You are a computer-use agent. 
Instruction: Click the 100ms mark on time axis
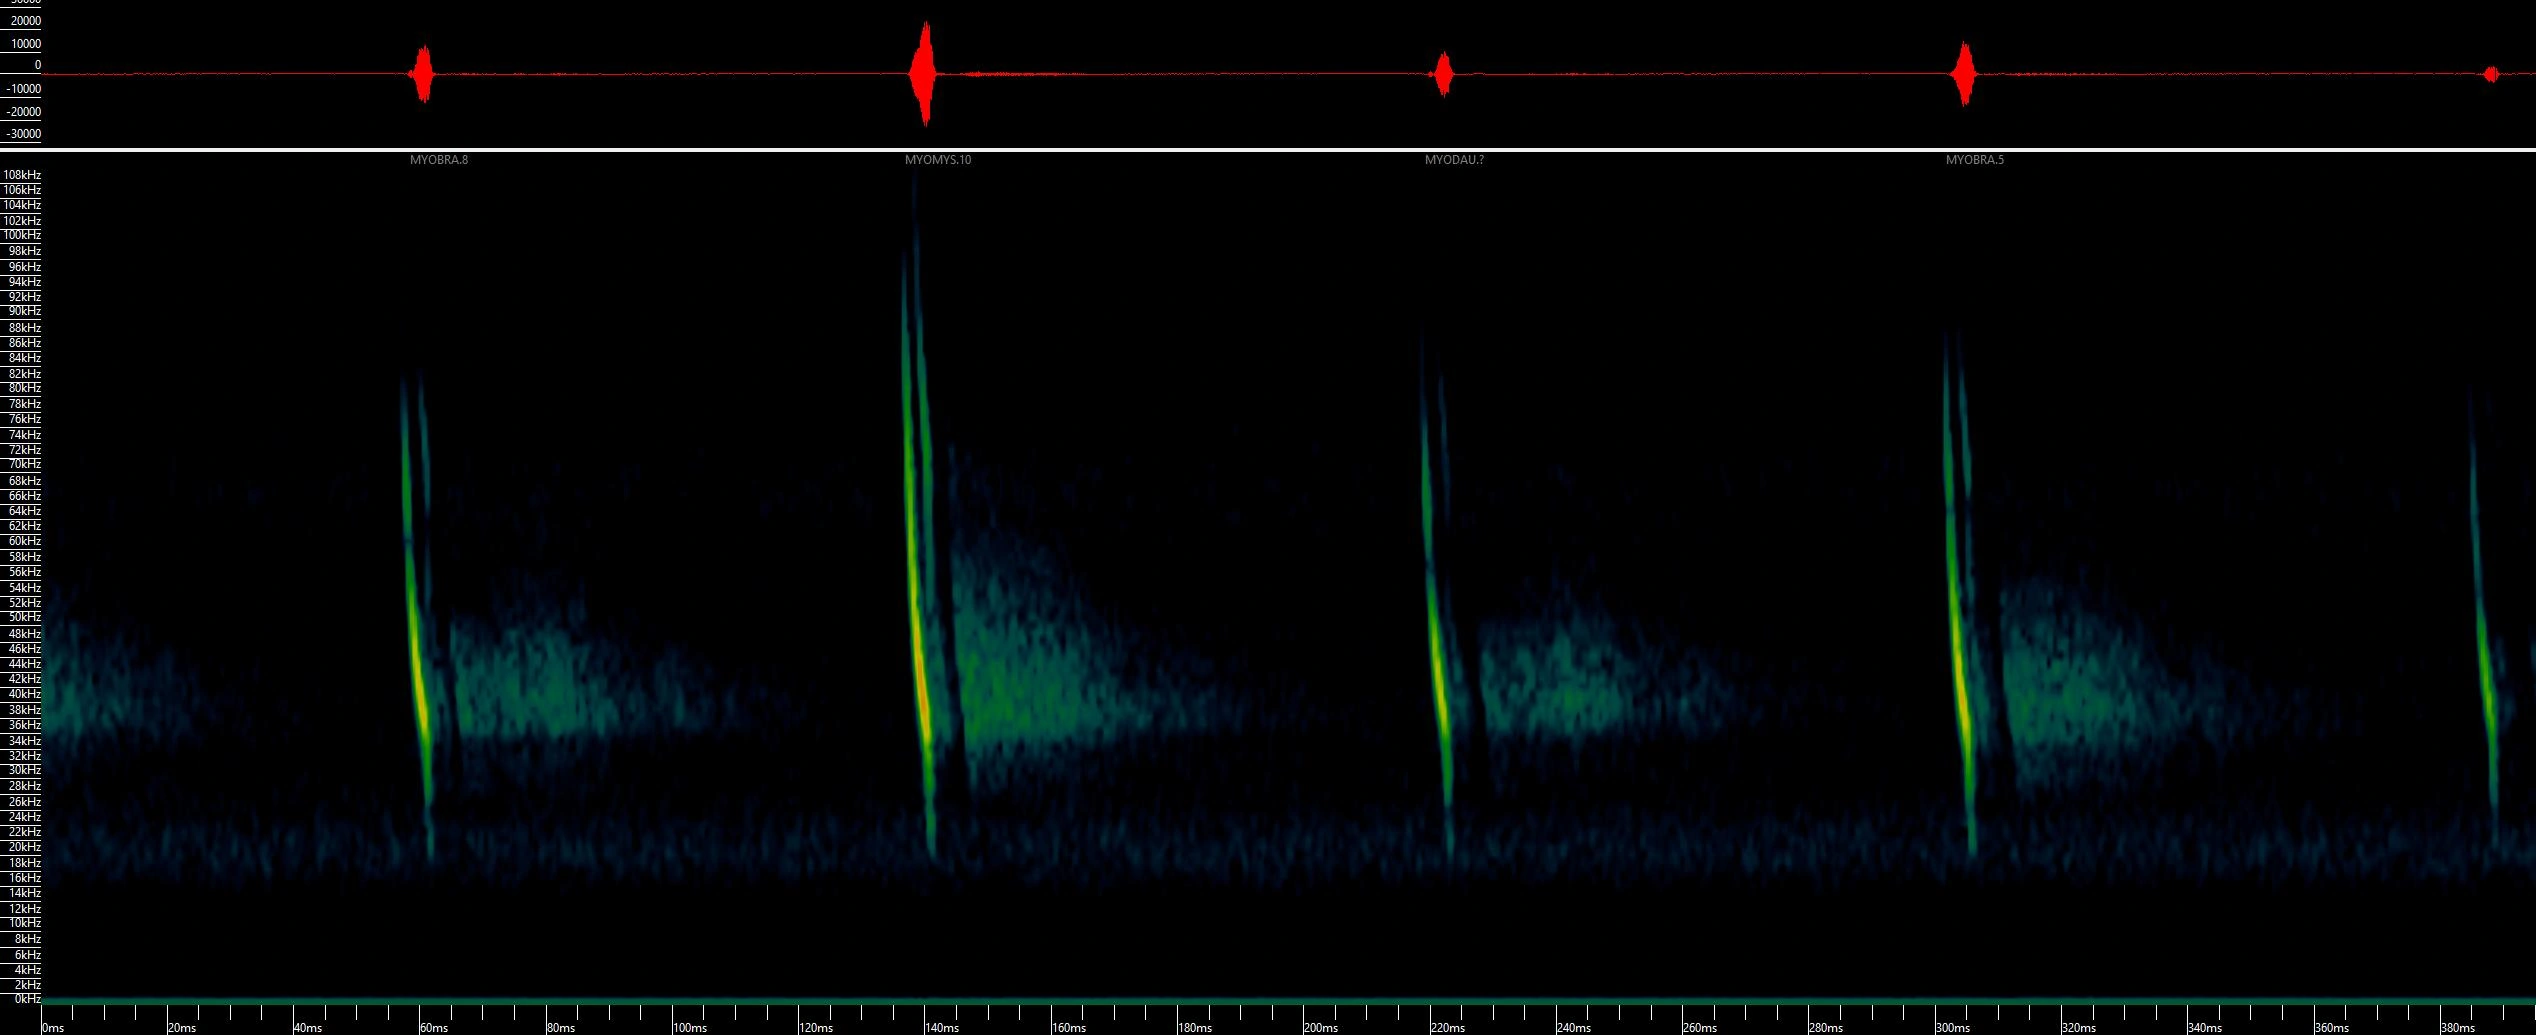tap(690, 1027)
